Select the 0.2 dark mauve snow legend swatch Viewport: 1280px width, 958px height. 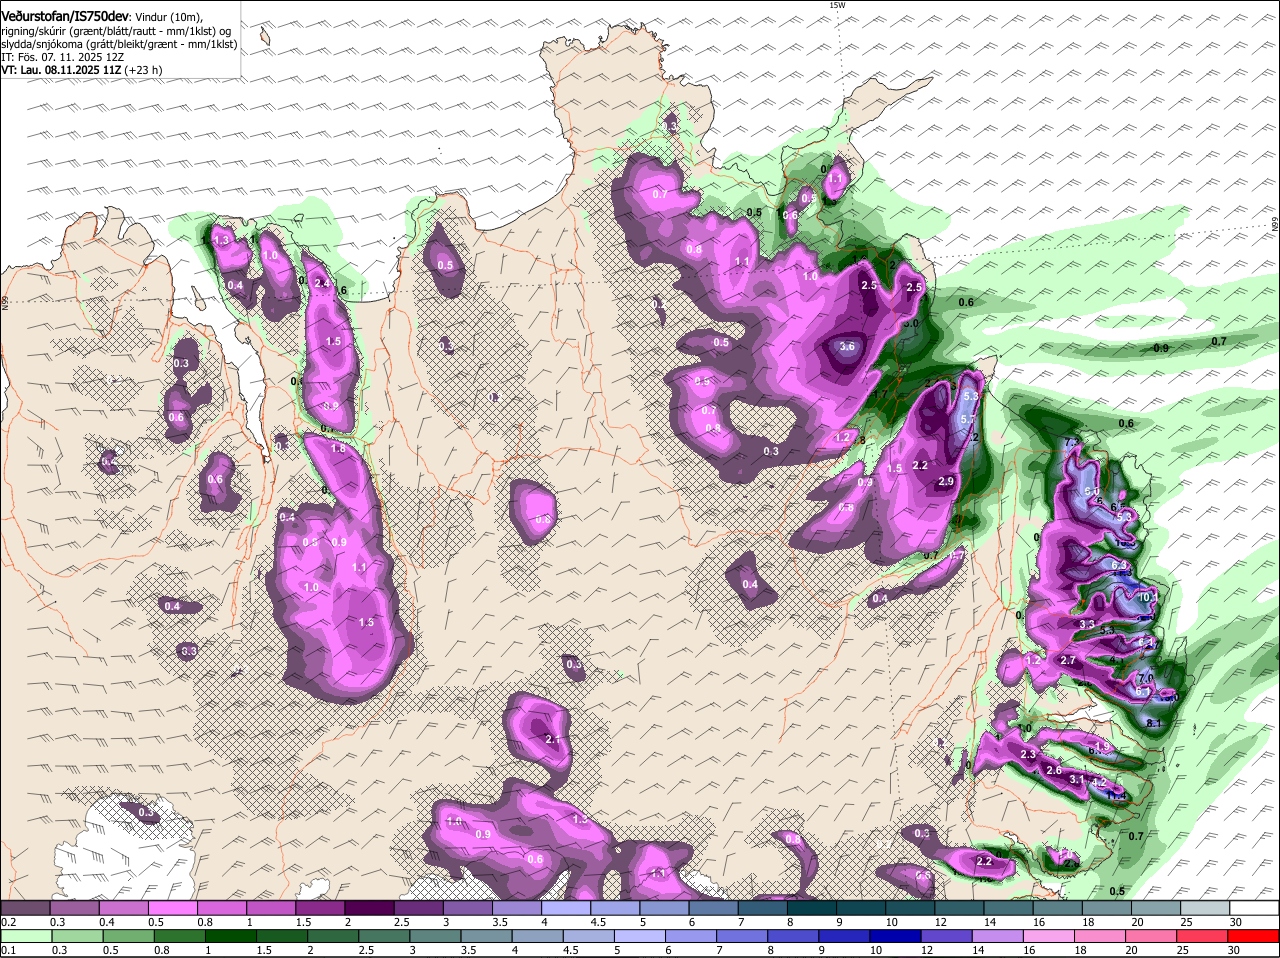pyautogui.click(x=25, y=907)
